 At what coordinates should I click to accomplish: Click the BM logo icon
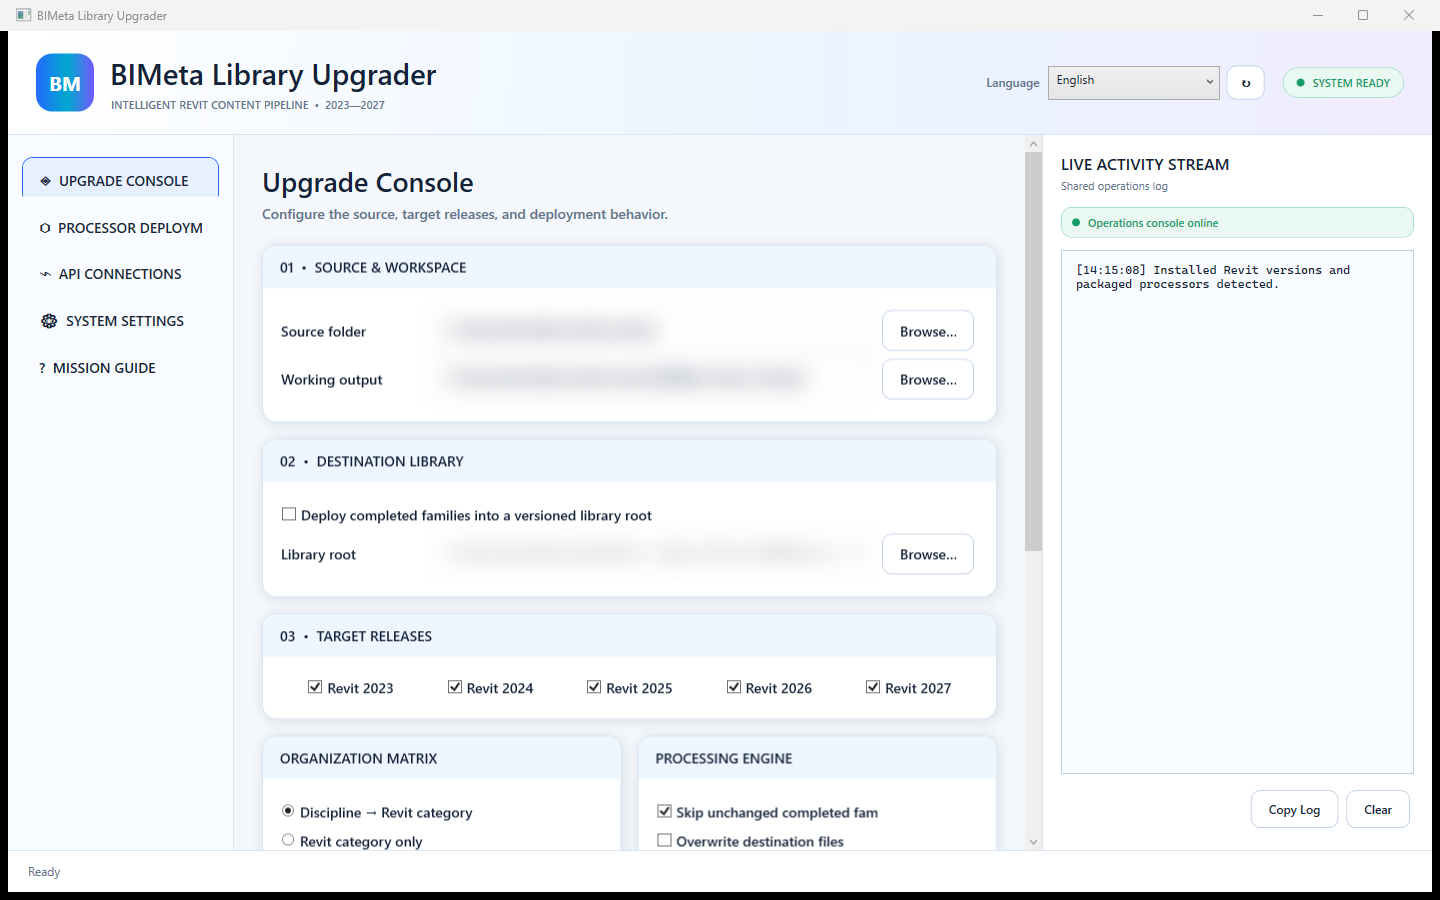65,83
